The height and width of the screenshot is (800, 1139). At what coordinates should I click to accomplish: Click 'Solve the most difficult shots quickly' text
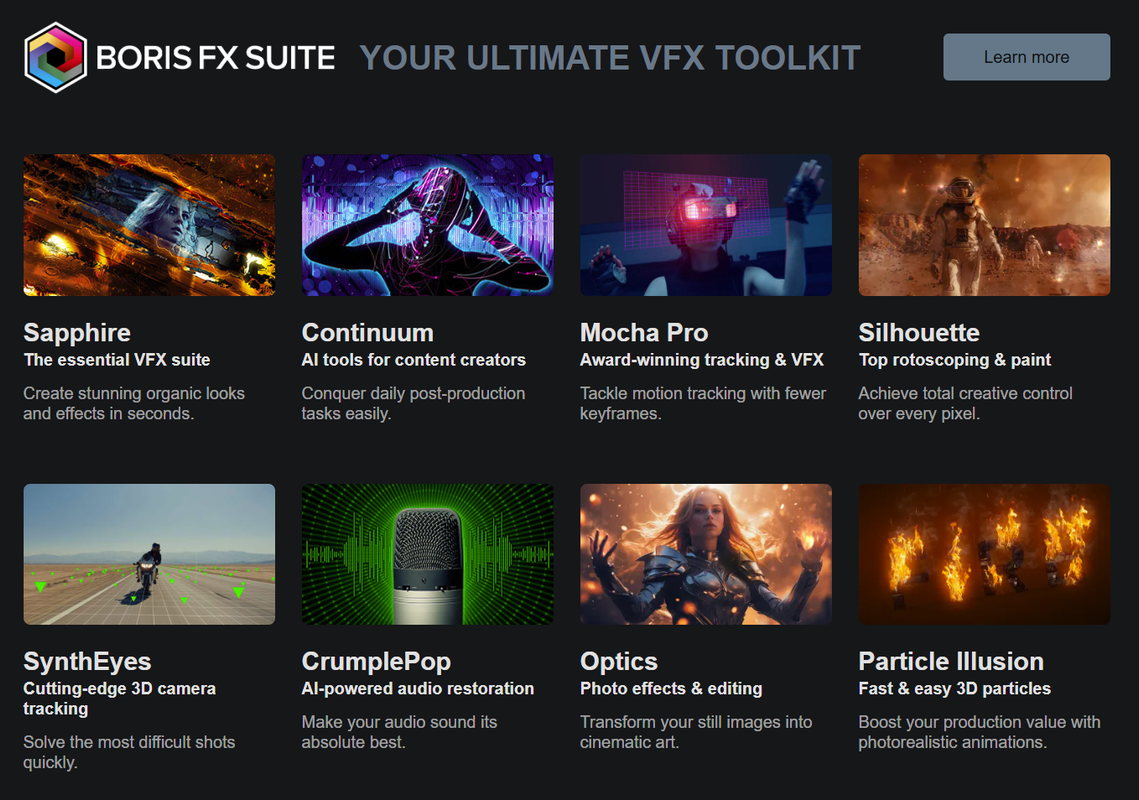pos(129,753)
